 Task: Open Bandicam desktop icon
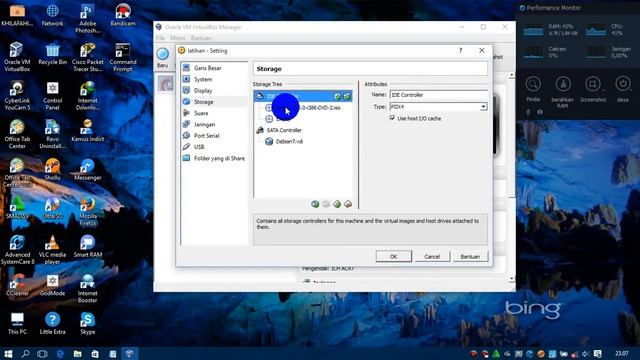click(123, 15)
